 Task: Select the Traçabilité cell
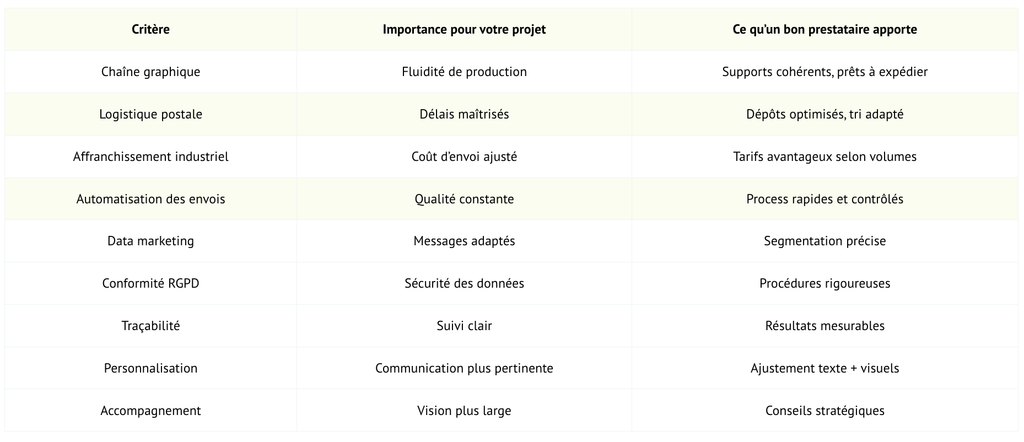(150, 326)
